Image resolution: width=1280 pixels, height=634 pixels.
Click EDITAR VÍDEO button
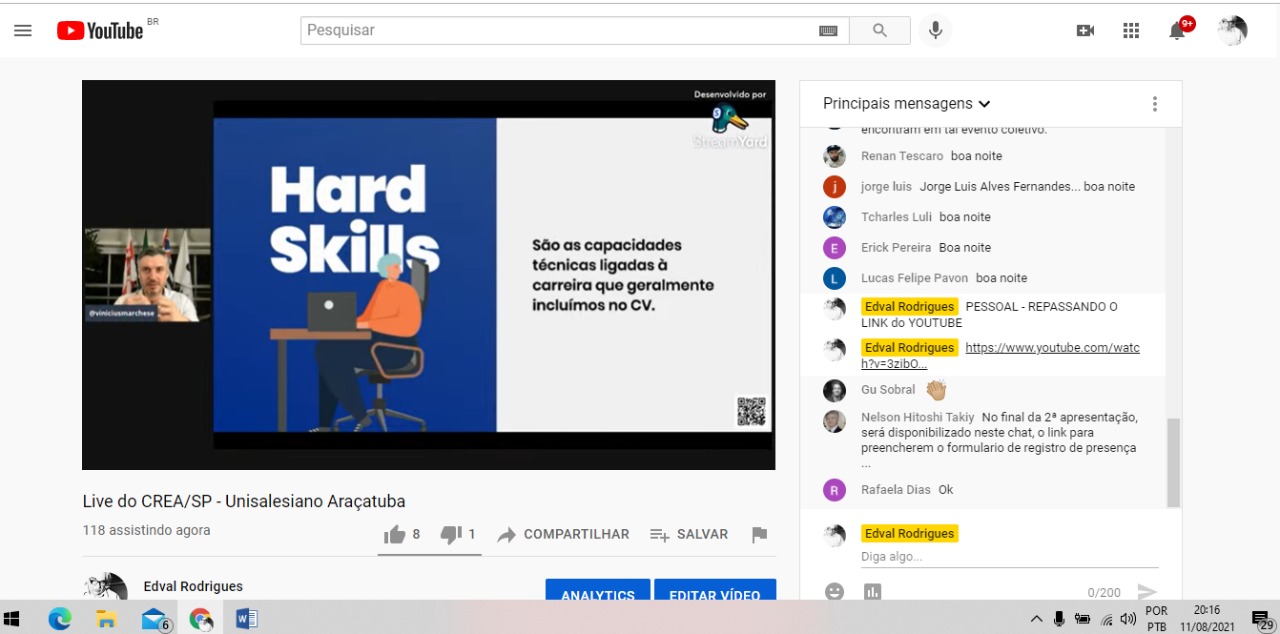(715, 590)
